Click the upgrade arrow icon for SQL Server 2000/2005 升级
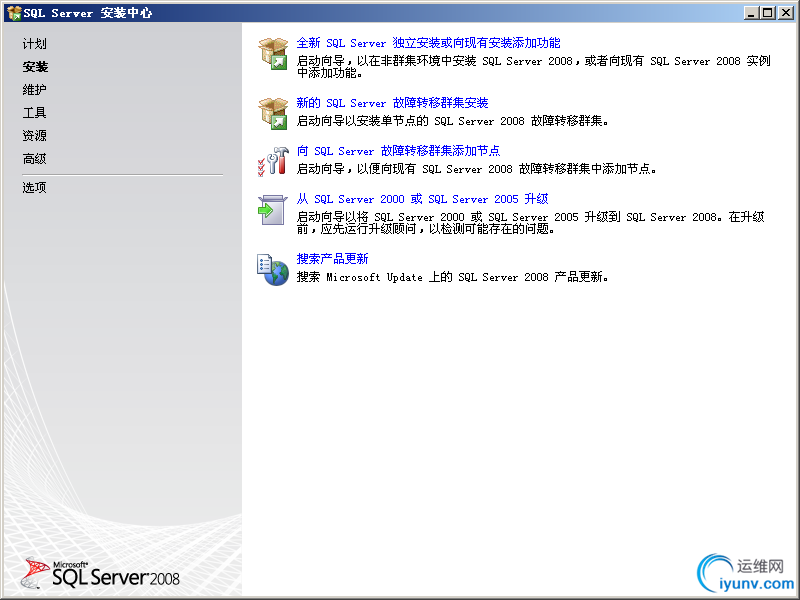 [x=272, y=209]
